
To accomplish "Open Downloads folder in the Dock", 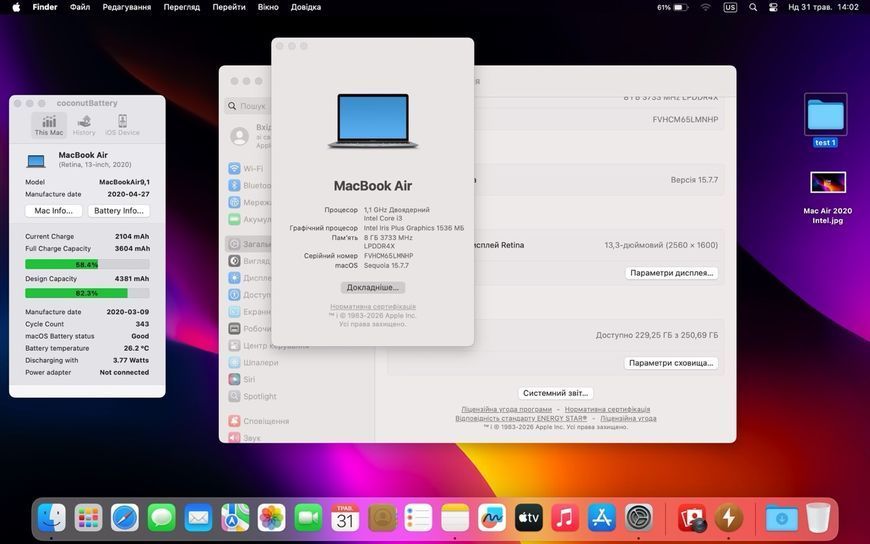I will (781, 518).
